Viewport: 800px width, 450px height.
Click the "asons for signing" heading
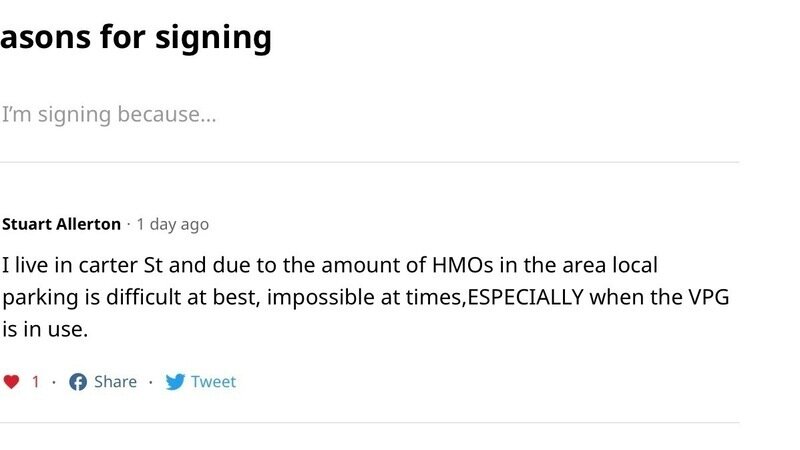point(135,37)
